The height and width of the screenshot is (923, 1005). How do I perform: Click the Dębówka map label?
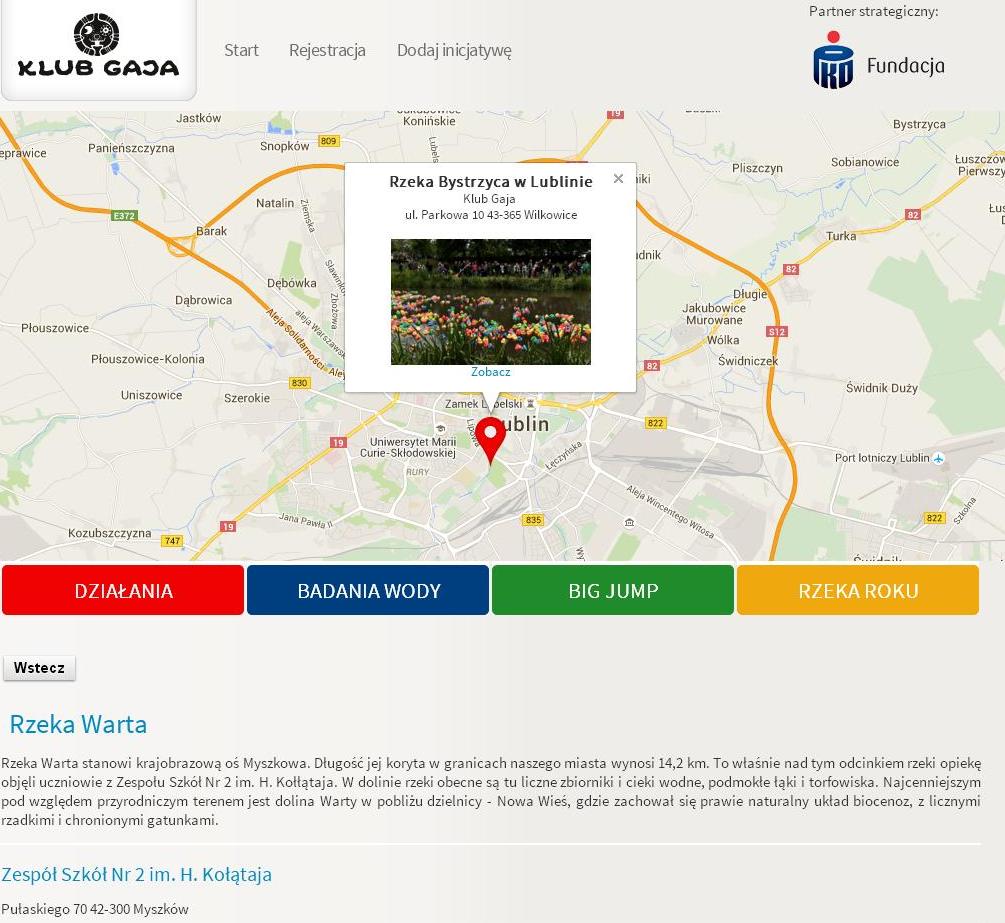pos(292,283)
